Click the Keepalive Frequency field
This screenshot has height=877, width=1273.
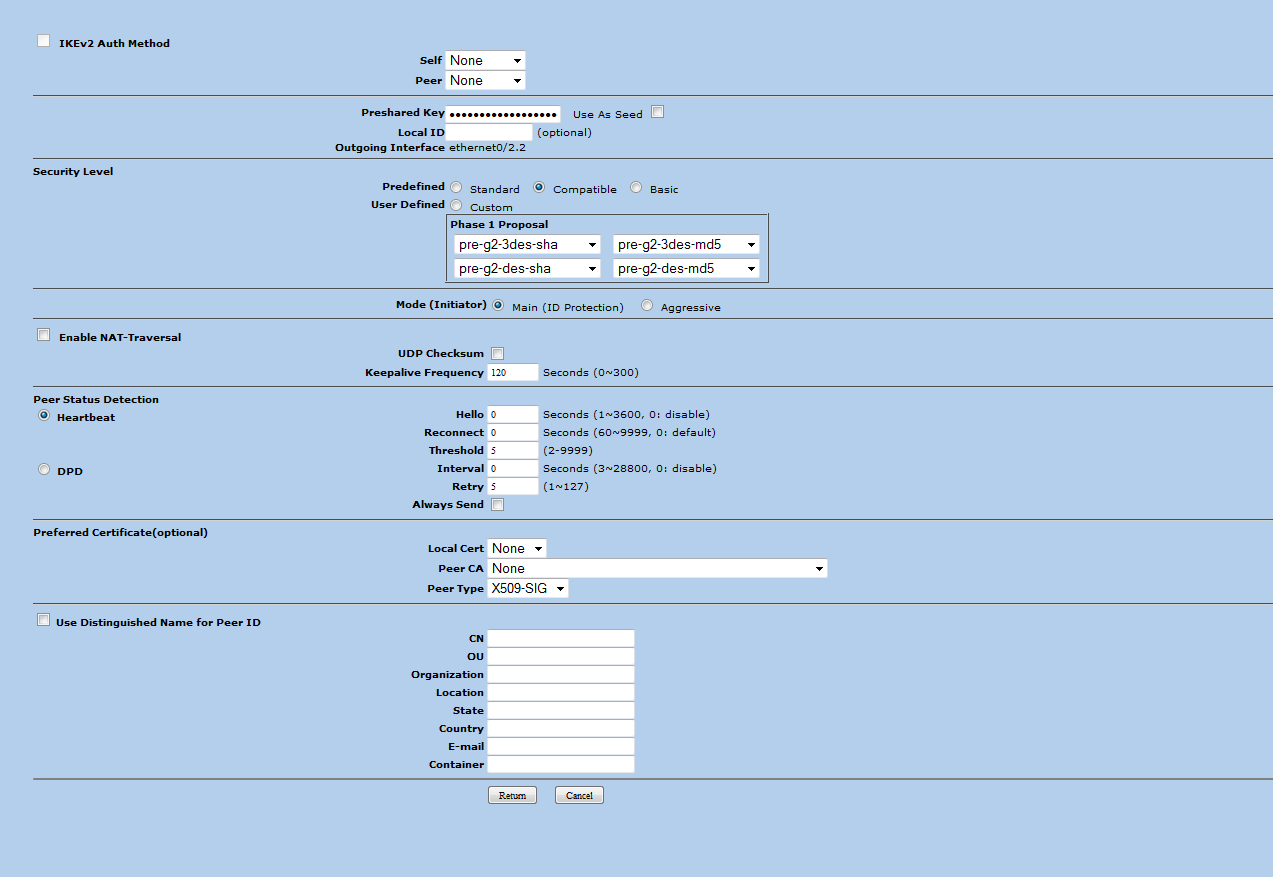pos(513,372)
